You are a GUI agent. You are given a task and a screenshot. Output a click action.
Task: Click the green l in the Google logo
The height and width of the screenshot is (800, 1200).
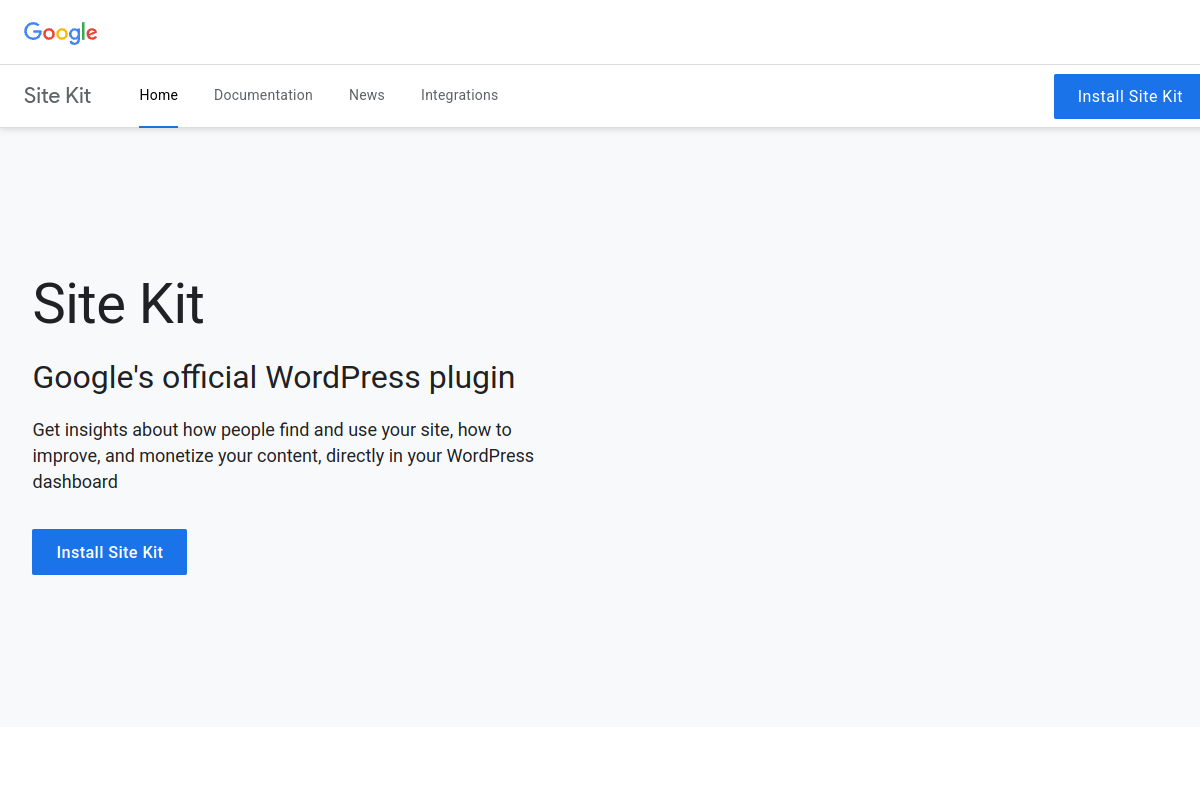coord(84,31)
